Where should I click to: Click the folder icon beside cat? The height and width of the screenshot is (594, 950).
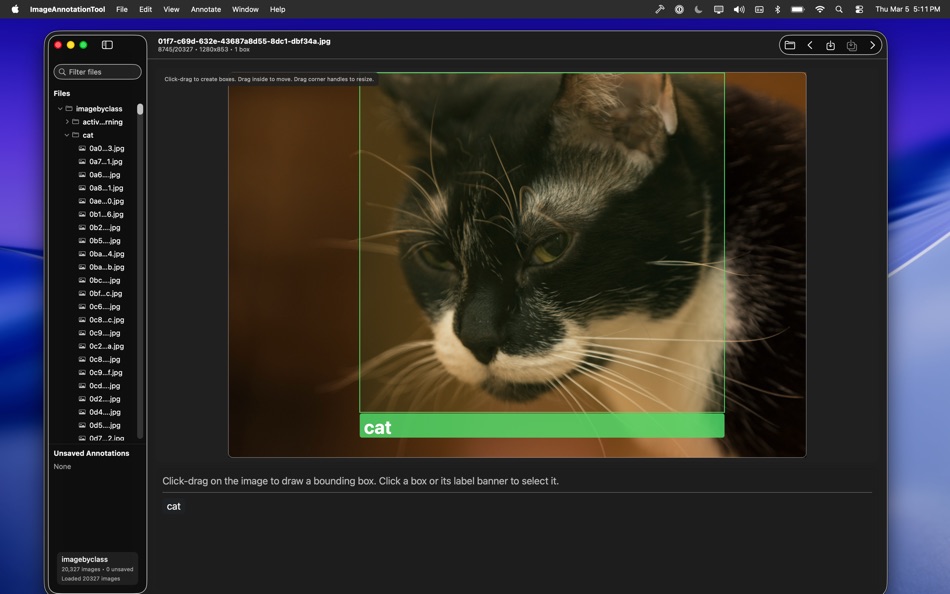[x=76, y=135]
